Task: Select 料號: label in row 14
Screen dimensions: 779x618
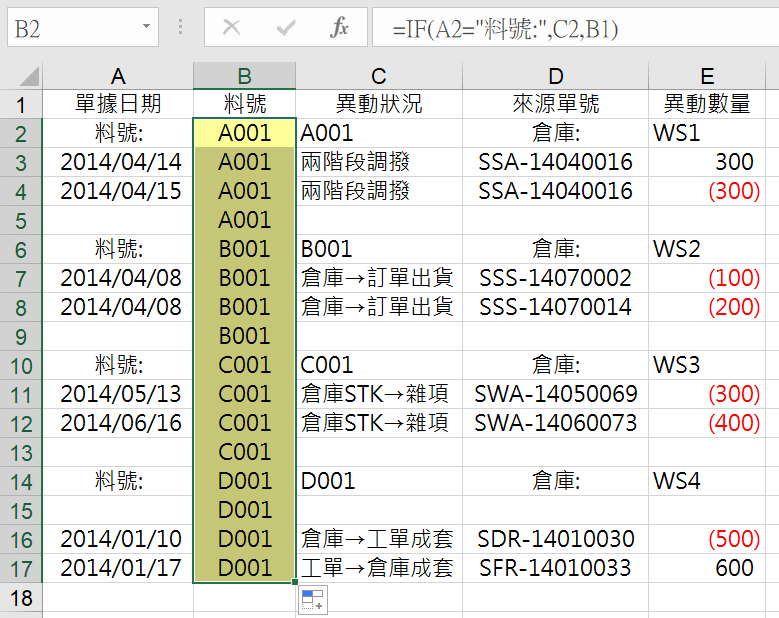Action: pos(118,481)
